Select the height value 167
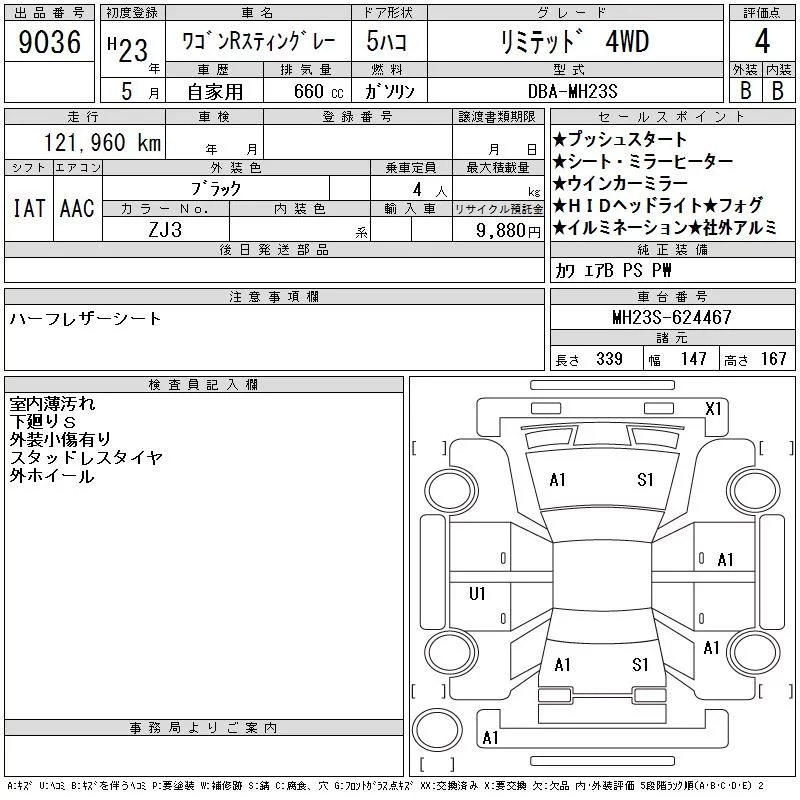The height and width of the screenshot is (800, 800). (x=773, y=359)
